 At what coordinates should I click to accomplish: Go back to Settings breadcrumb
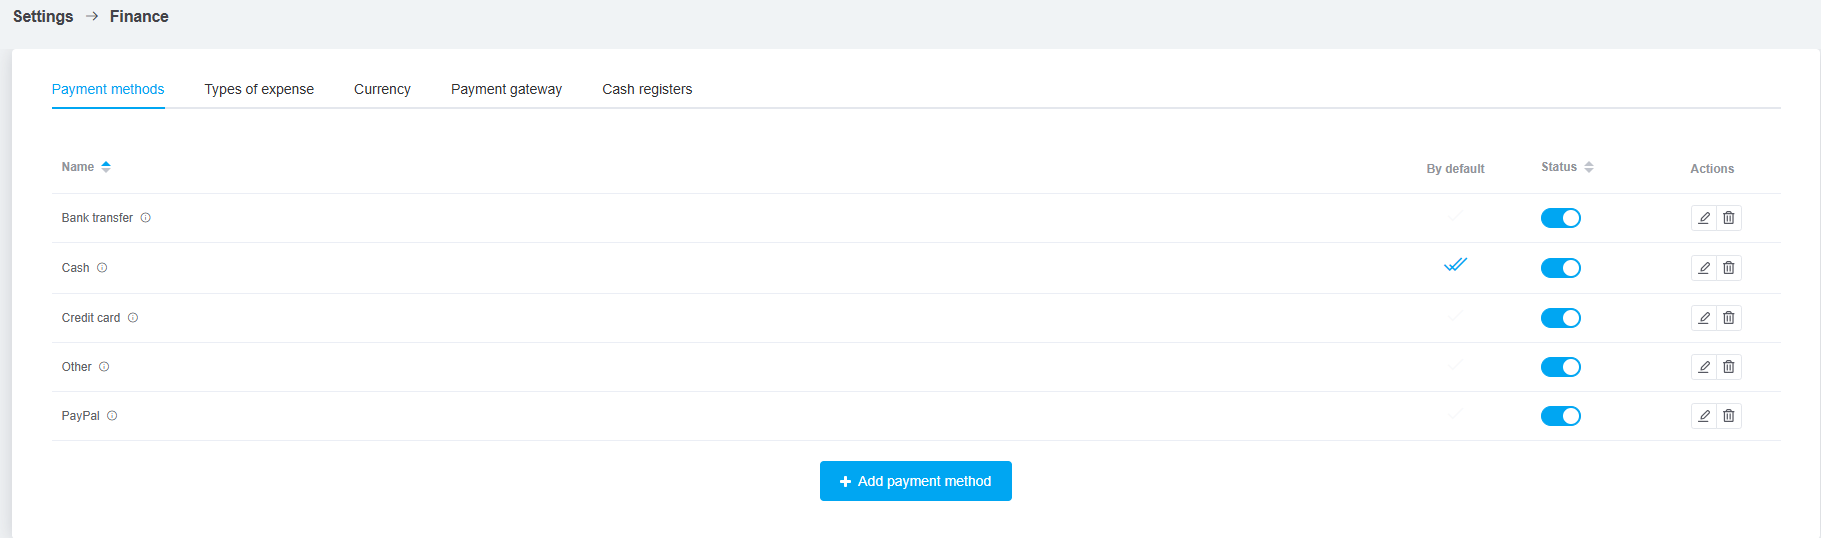(x=43, y=16)
